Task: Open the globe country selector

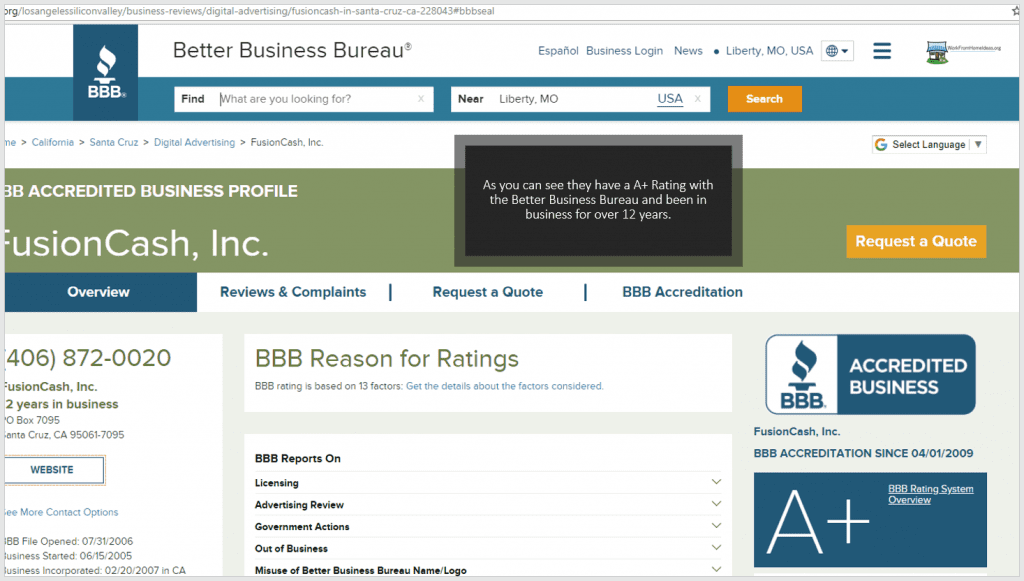Action: click(837, 51)
